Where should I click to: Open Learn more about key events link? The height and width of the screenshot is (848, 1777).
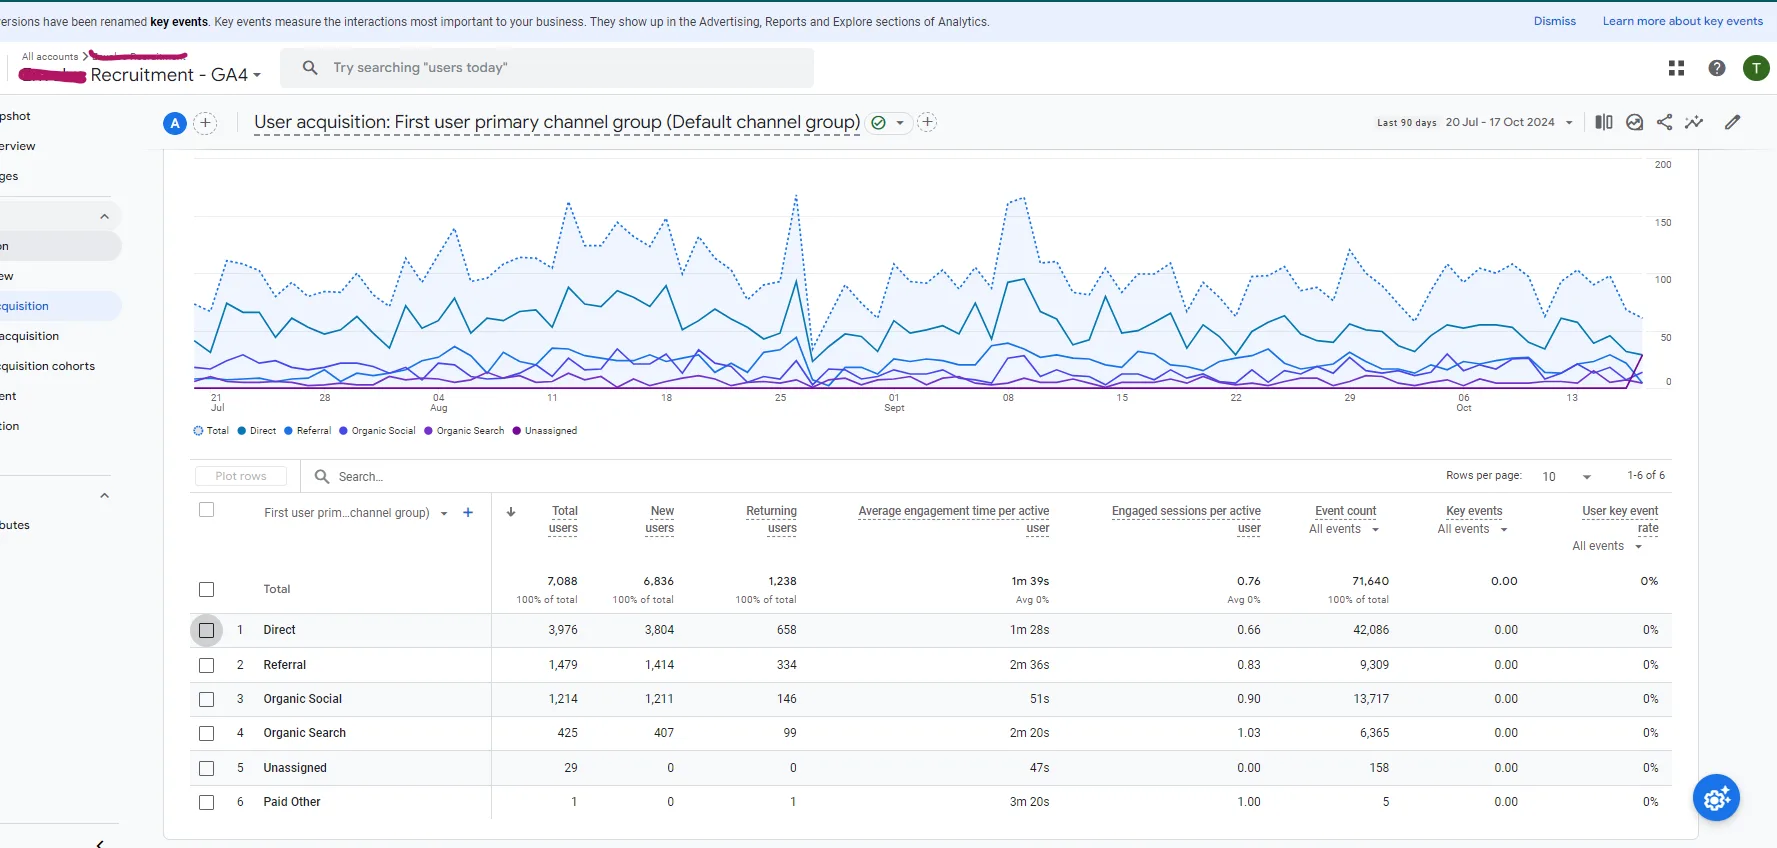tap(1683, 21)
